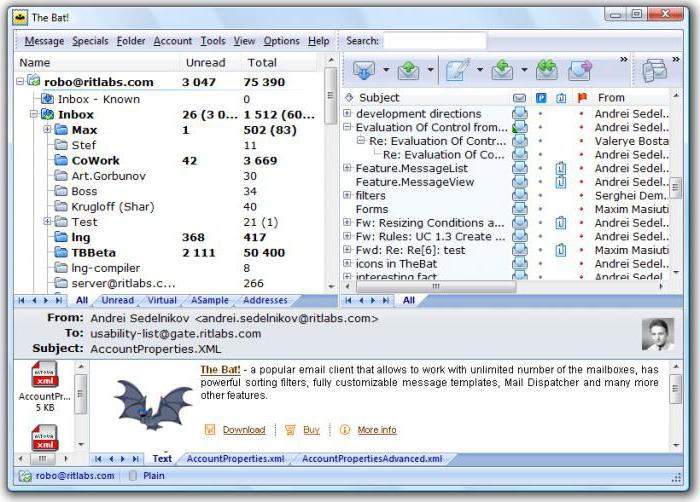Open dropdown arrow next to new message icon
The width and height of the screenshot is (700, 502).
coord(480,70)
